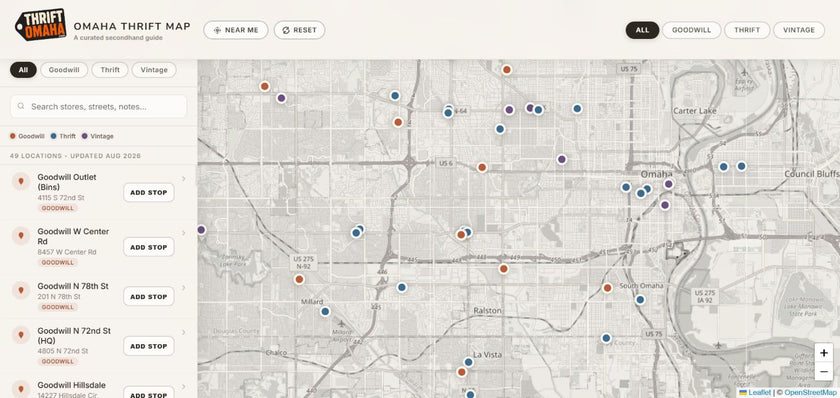Click orange marker at top map edge
The height and width of the screenshot is (398, 840).
pyautogui.click(x=506, y=70)
